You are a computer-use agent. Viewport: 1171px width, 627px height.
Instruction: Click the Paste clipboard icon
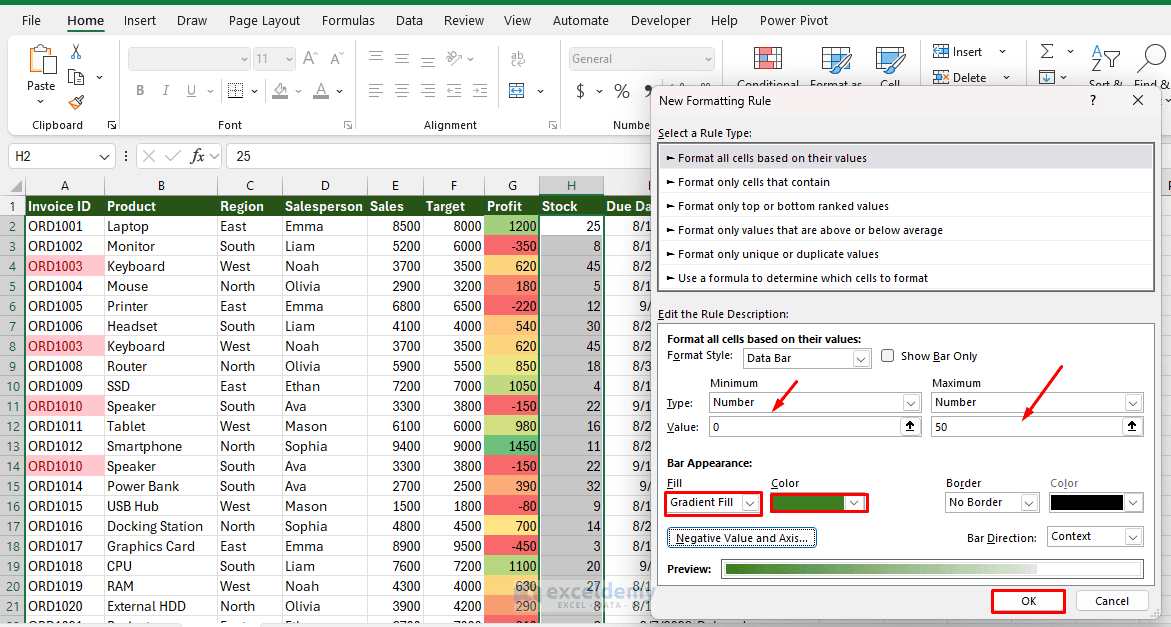42,60
